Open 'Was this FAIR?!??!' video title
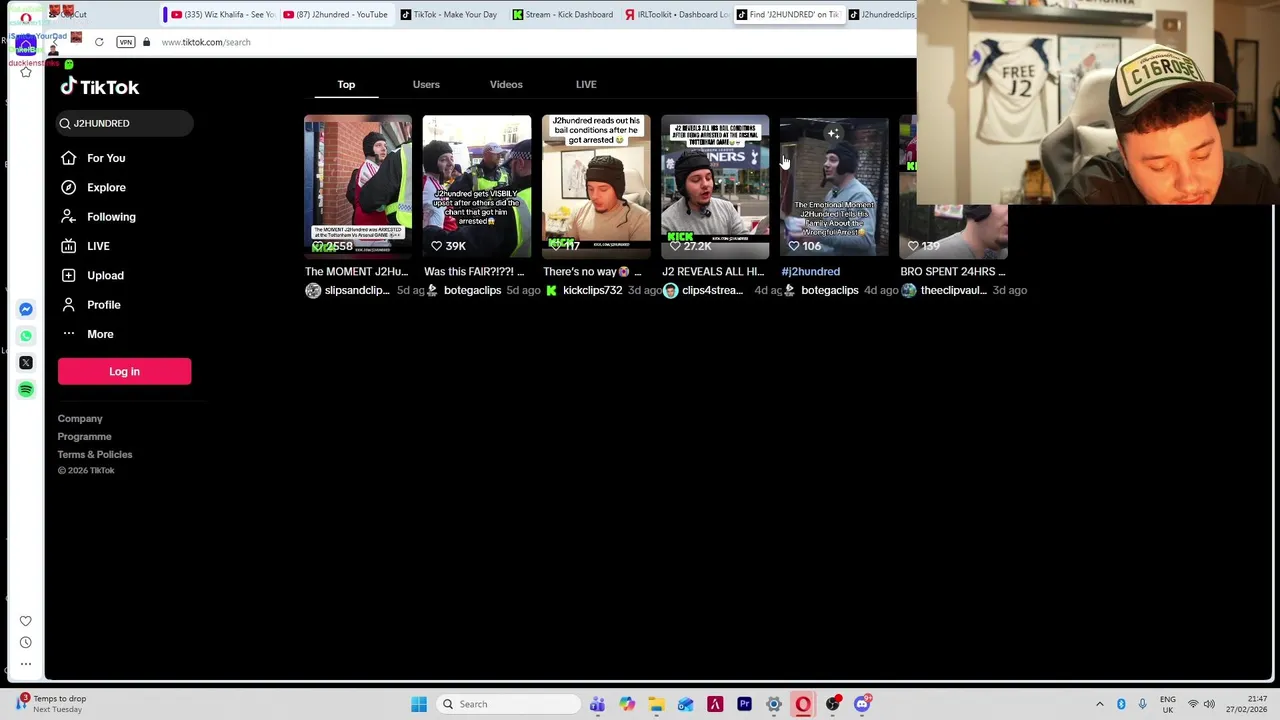The width and height of the screenshot is (1280, 720). coord(474,271)
